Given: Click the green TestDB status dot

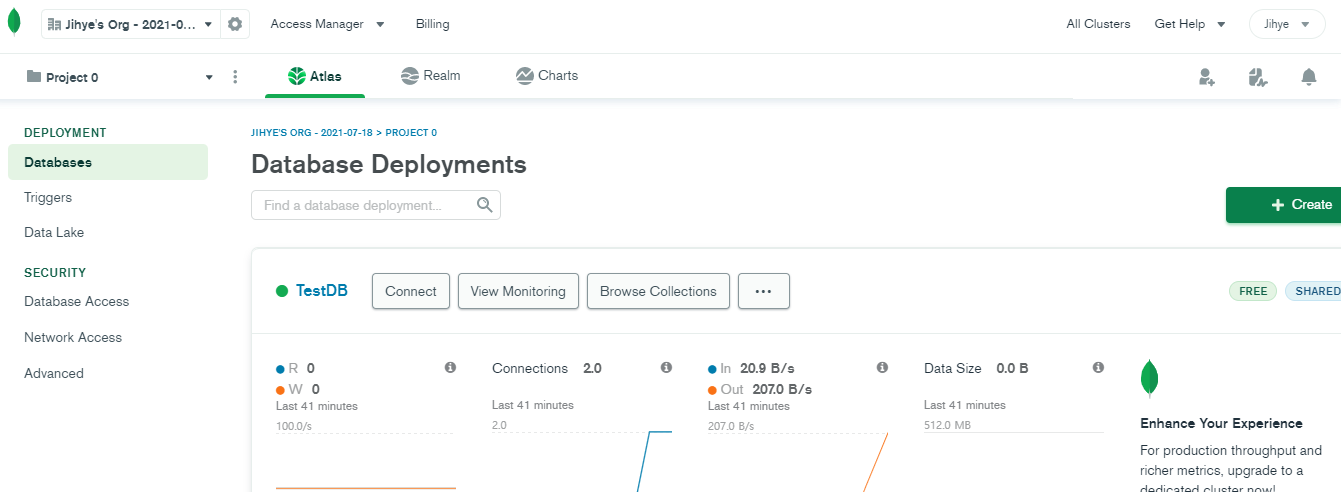Looking at the screenshot, I should [282, 291].
